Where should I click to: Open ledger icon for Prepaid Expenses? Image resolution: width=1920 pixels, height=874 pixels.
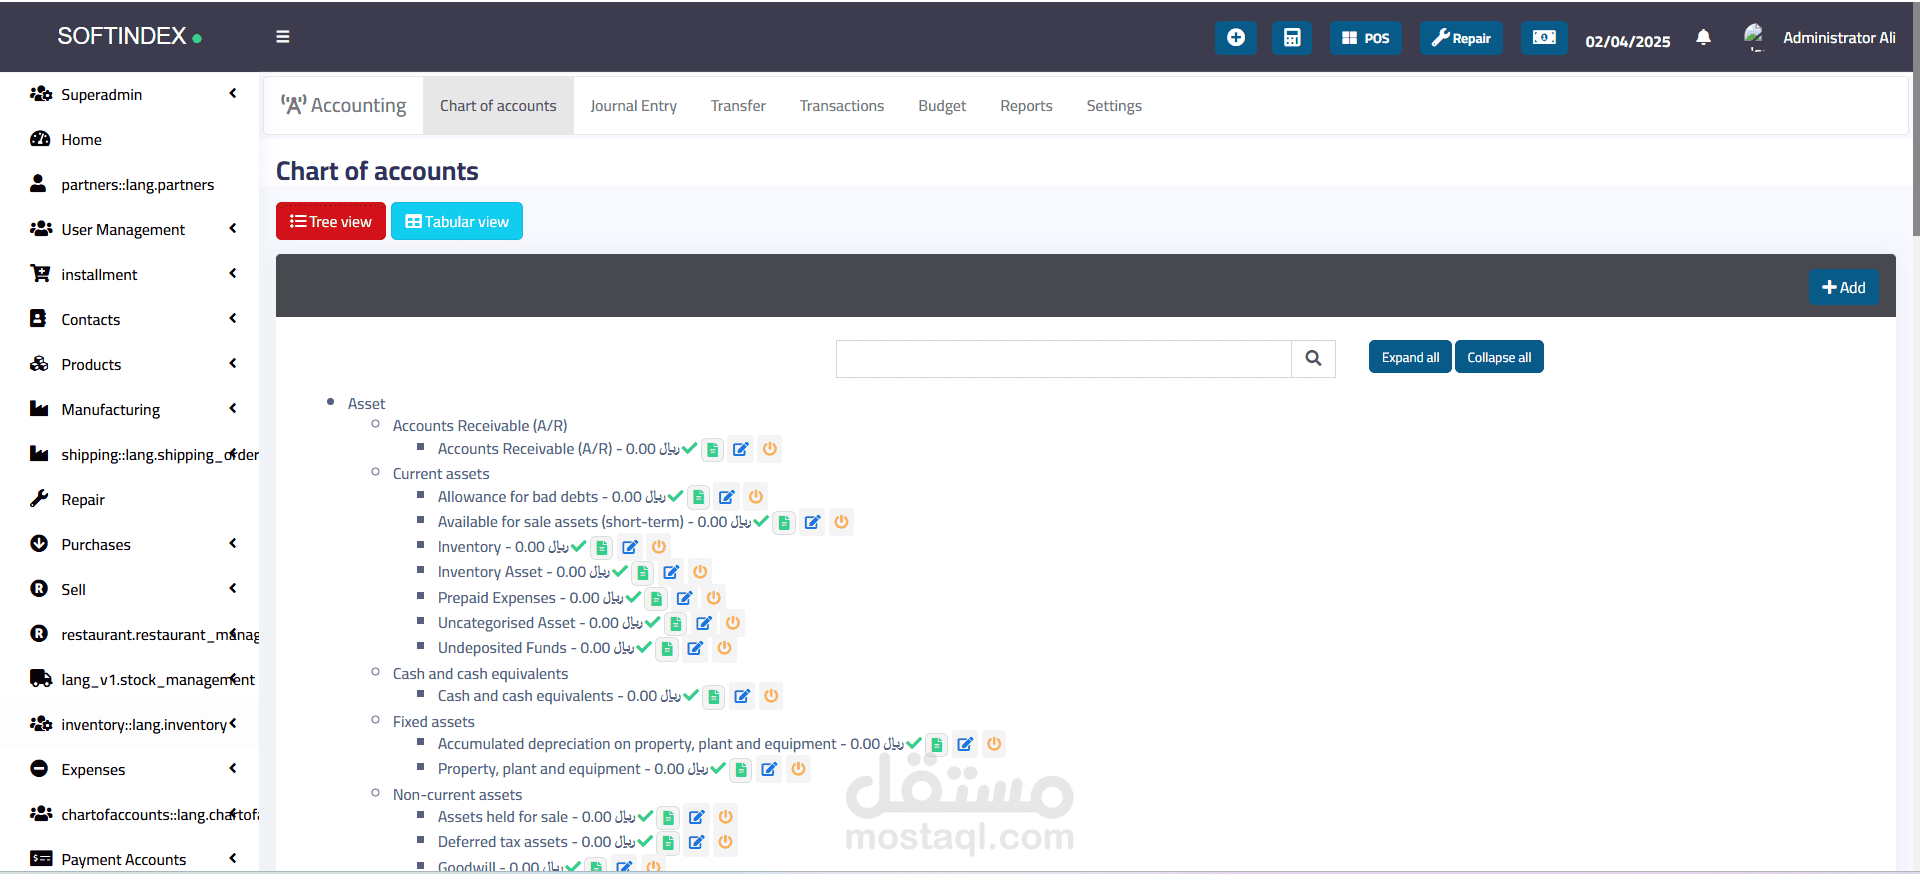point(656,598)
